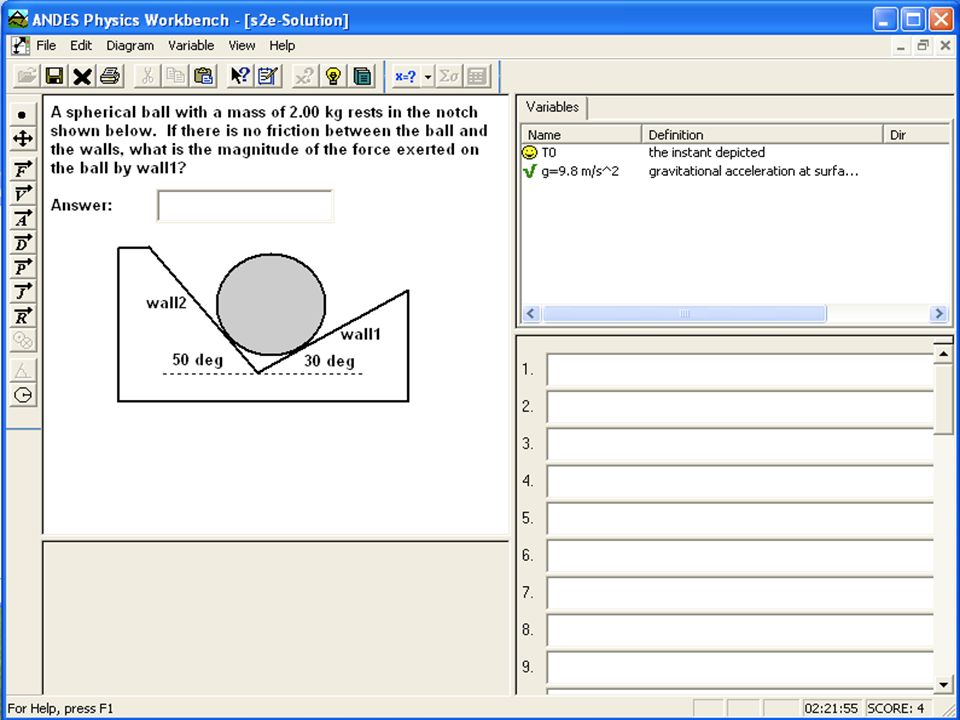Select the Relative position R vector tool
Viewport: 960px width, 720px height.
[23, 316]
